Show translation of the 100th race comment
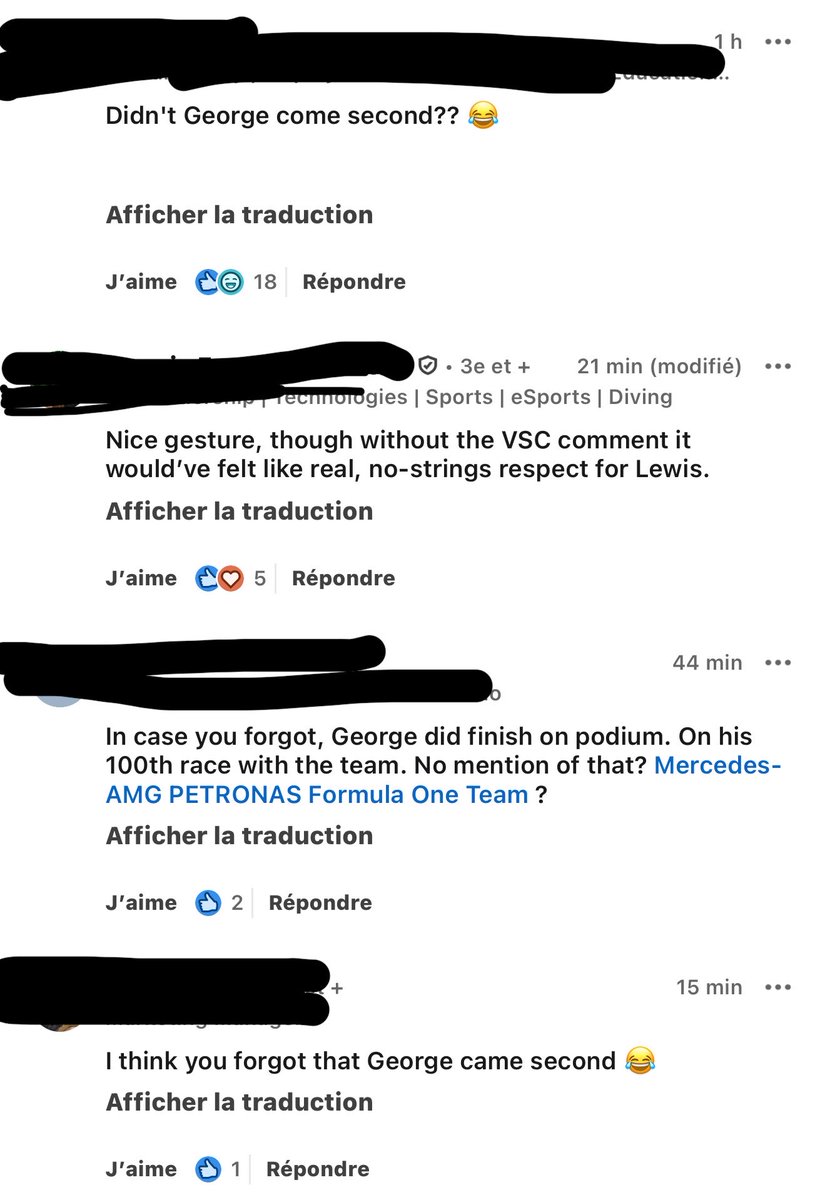 coord(239,836)
